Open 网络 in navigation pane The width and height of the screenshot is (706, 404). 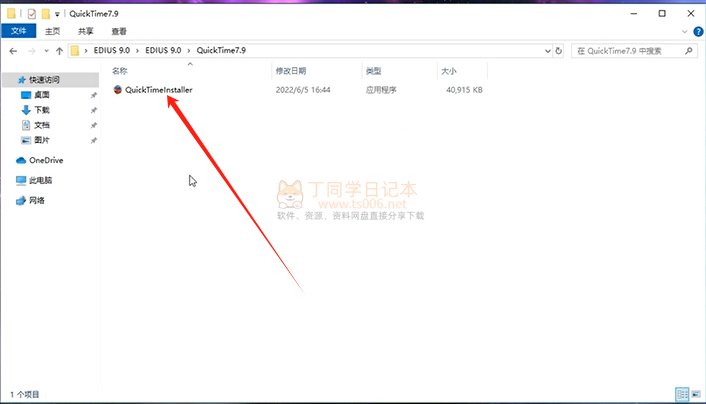(x=36, y=200)
